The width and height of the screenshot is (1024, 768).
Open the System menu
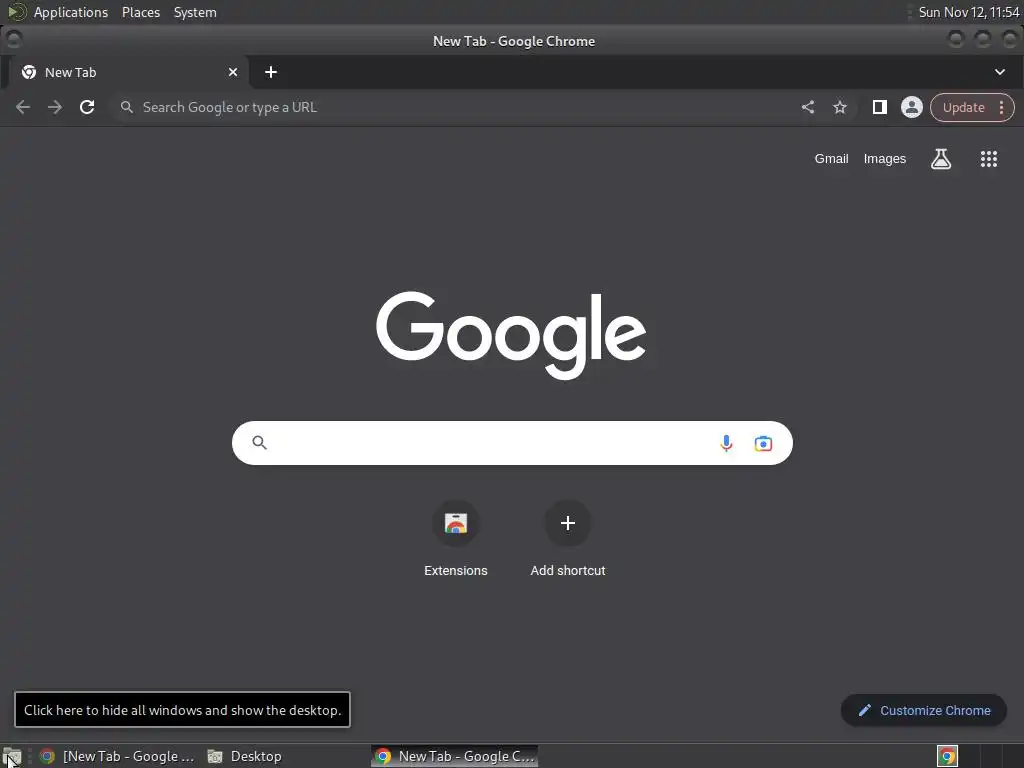(195, 12)
